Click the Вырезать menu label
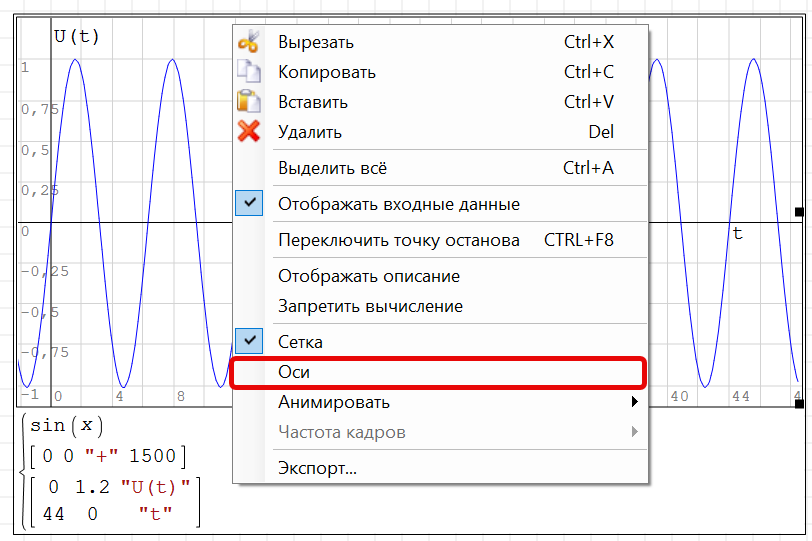 pyautogui.click(x=315, y=42)
